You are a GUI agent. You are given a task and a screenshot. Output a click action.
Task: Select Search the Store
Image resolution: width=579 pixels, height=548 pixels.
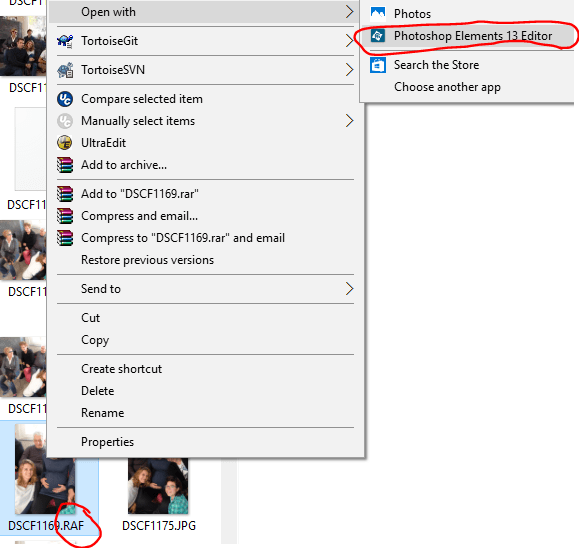pos(467,65)
